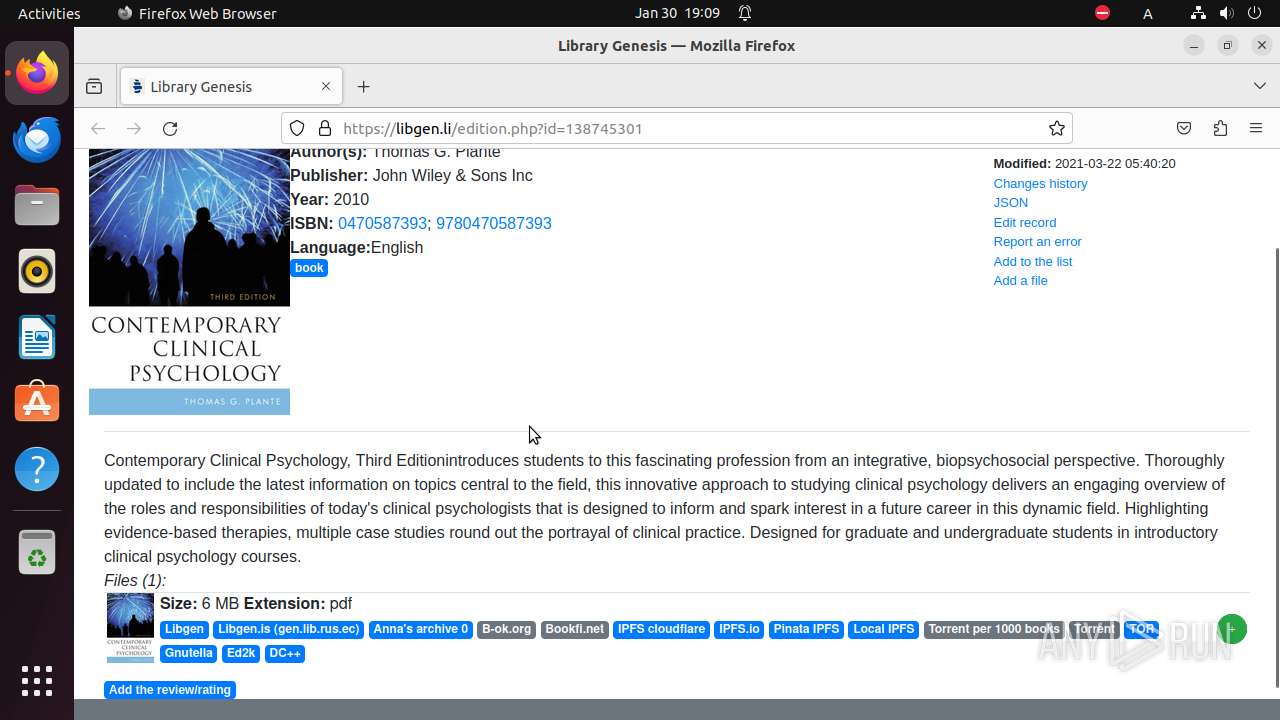Open Changes history link
1280x720 pixels.
pos(1040,183)
